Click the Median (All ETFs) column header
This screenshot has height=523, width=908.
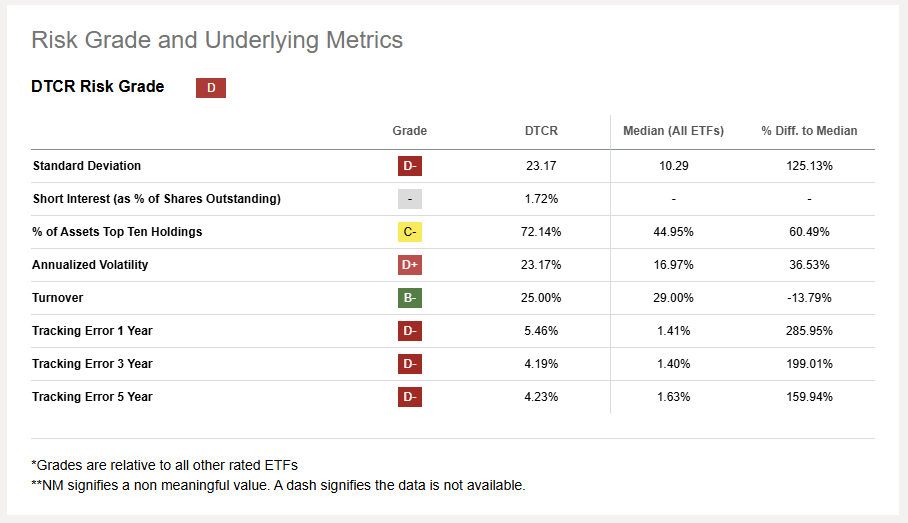(x=673, y=131)
